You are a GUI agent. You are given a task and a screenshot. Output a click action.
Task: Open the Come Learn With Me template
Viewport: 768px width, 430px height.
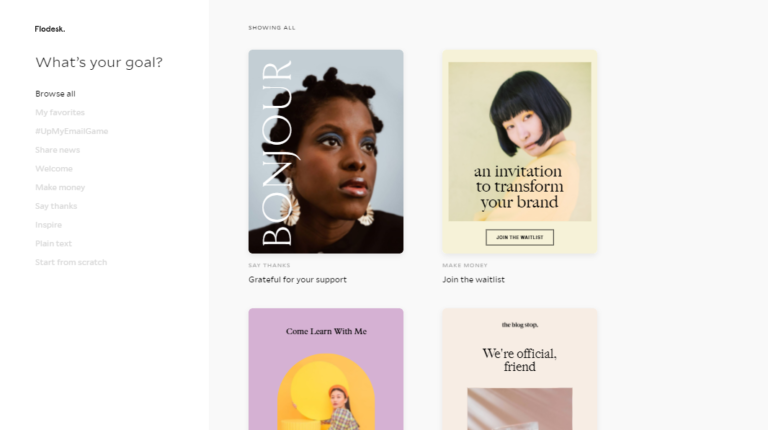pos(326,369)
